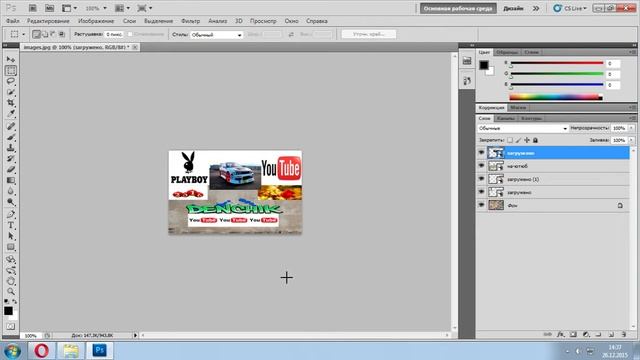
Task: Open the layer opacity slider arrow
Action: pos(631,128)
